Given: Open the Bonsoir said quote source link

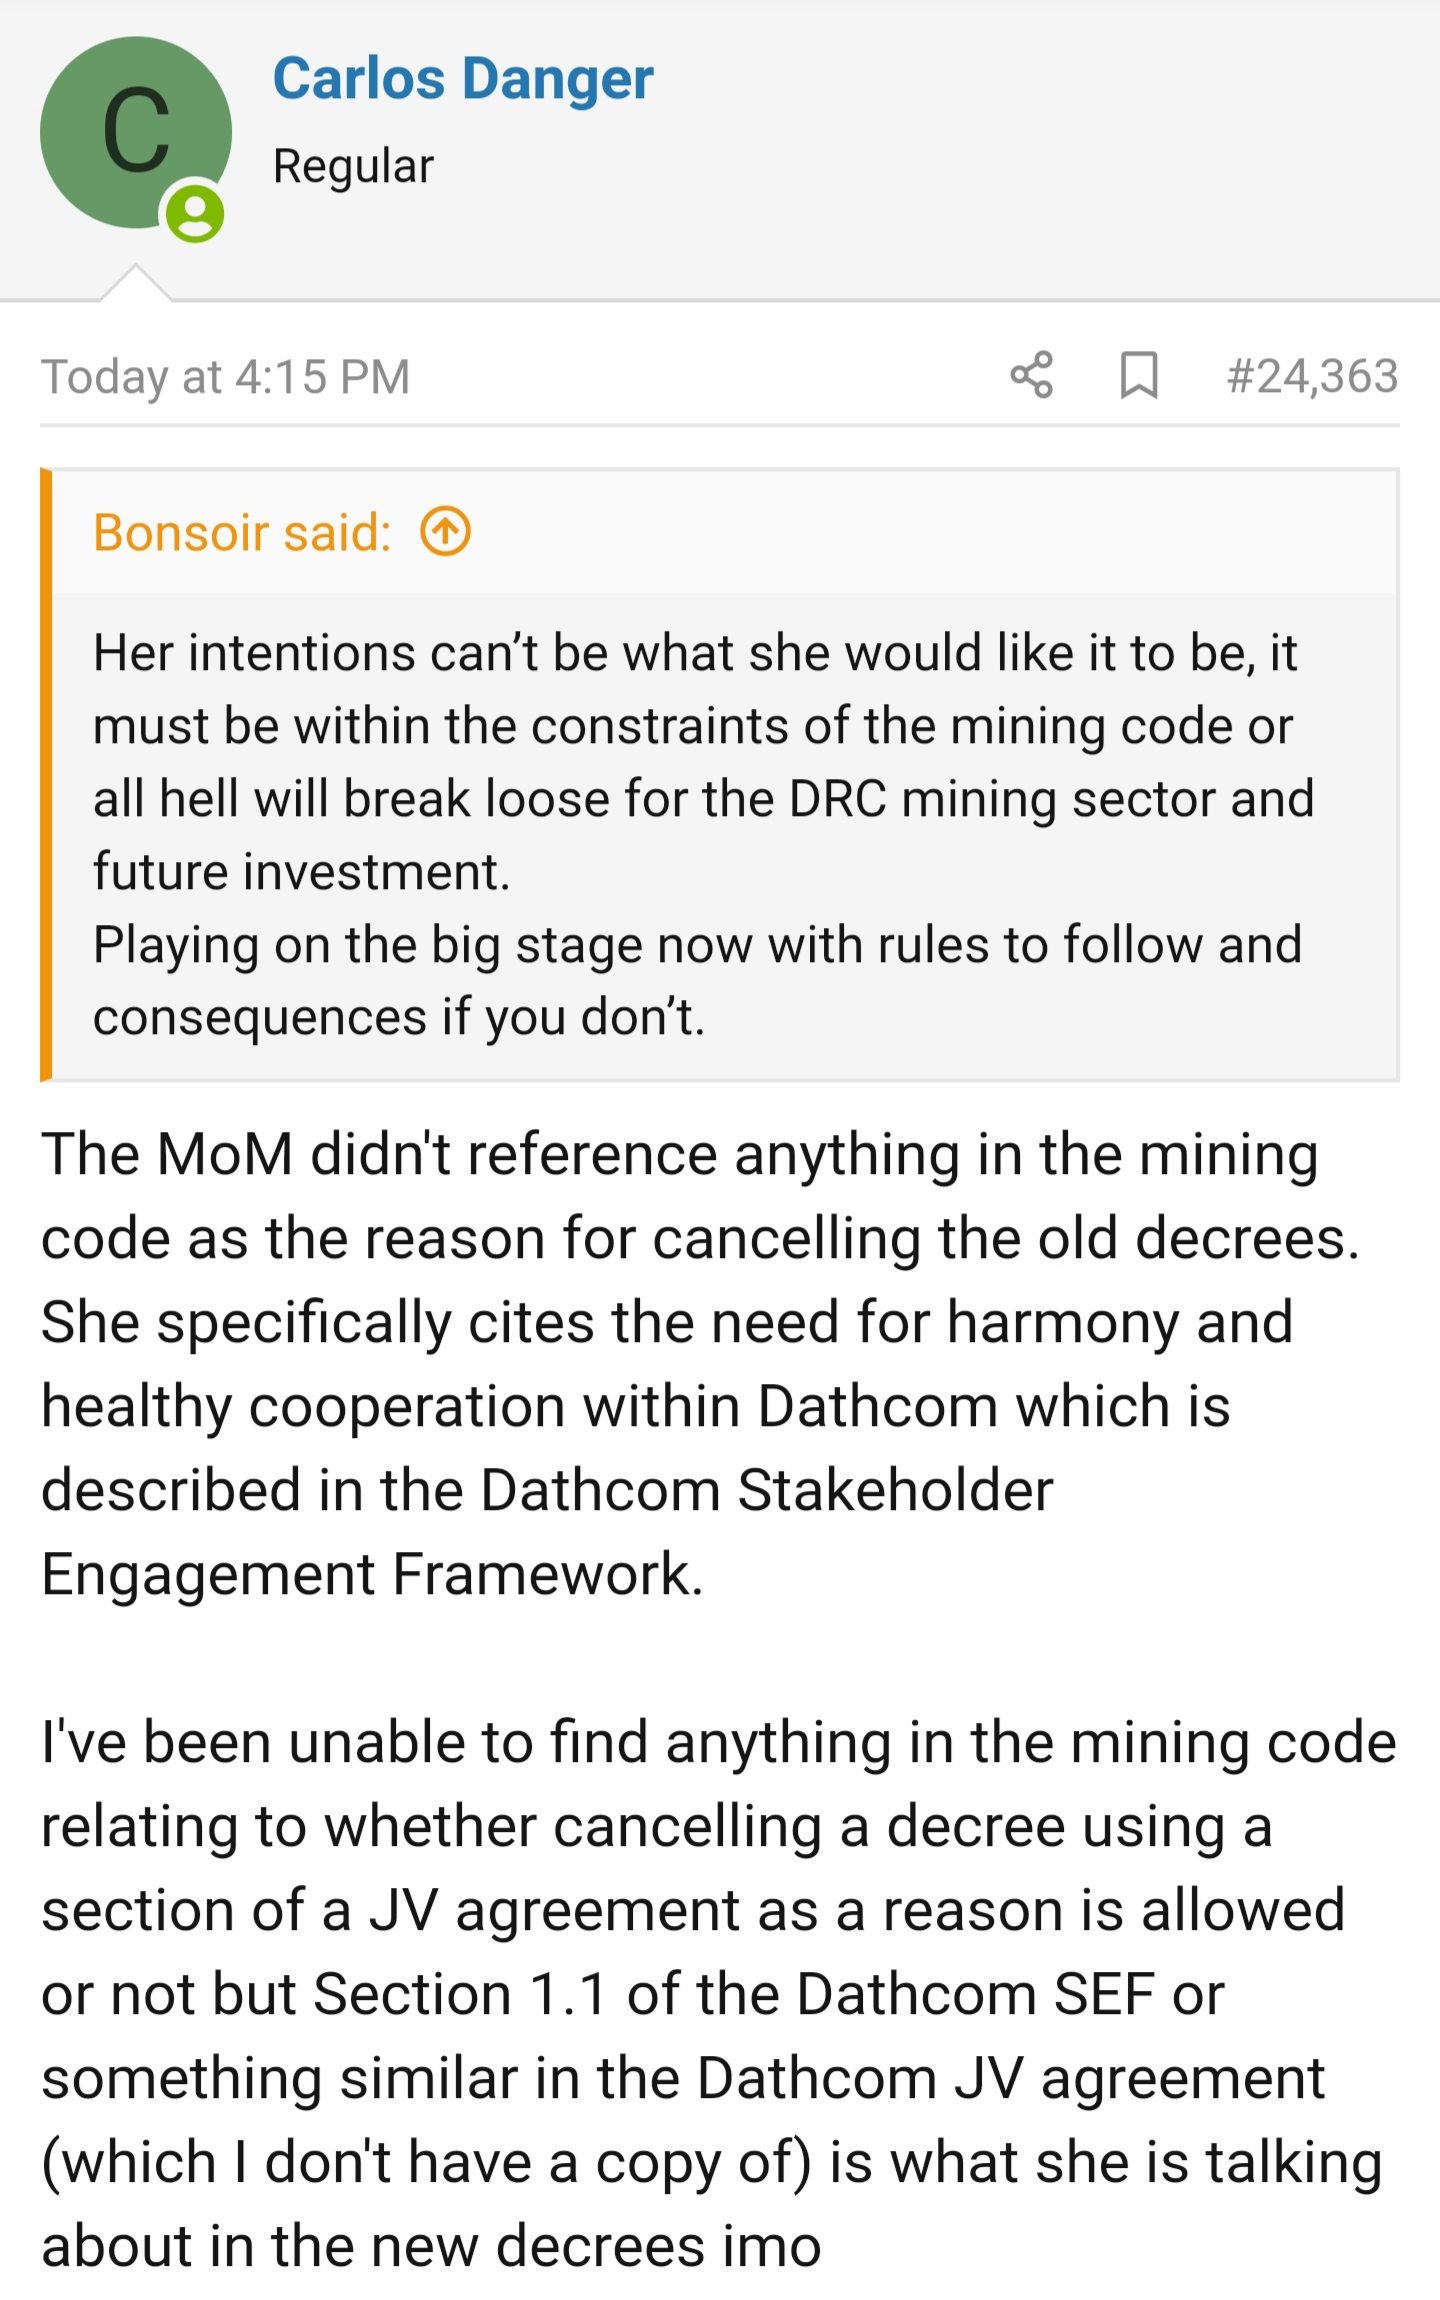Looking at the screenshot, I should click(243, 532).
